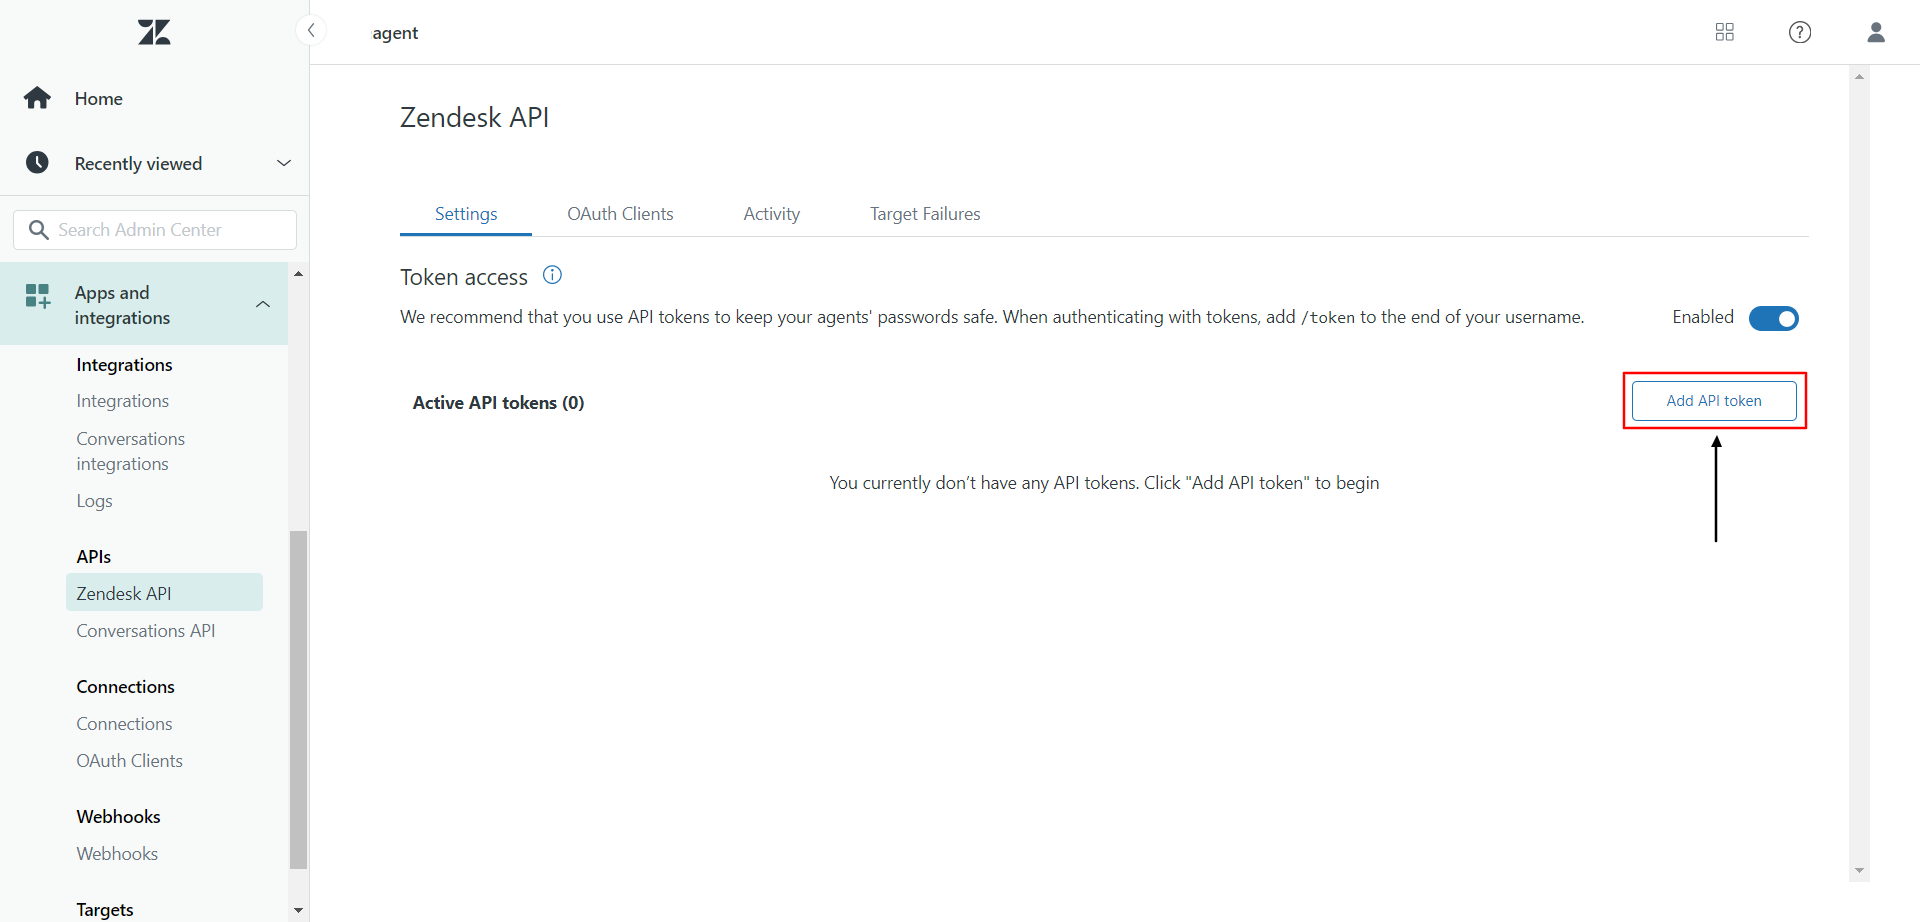Click the Search Admin Center field
This screenshot has width=1920, height=922.
(155, 230)
